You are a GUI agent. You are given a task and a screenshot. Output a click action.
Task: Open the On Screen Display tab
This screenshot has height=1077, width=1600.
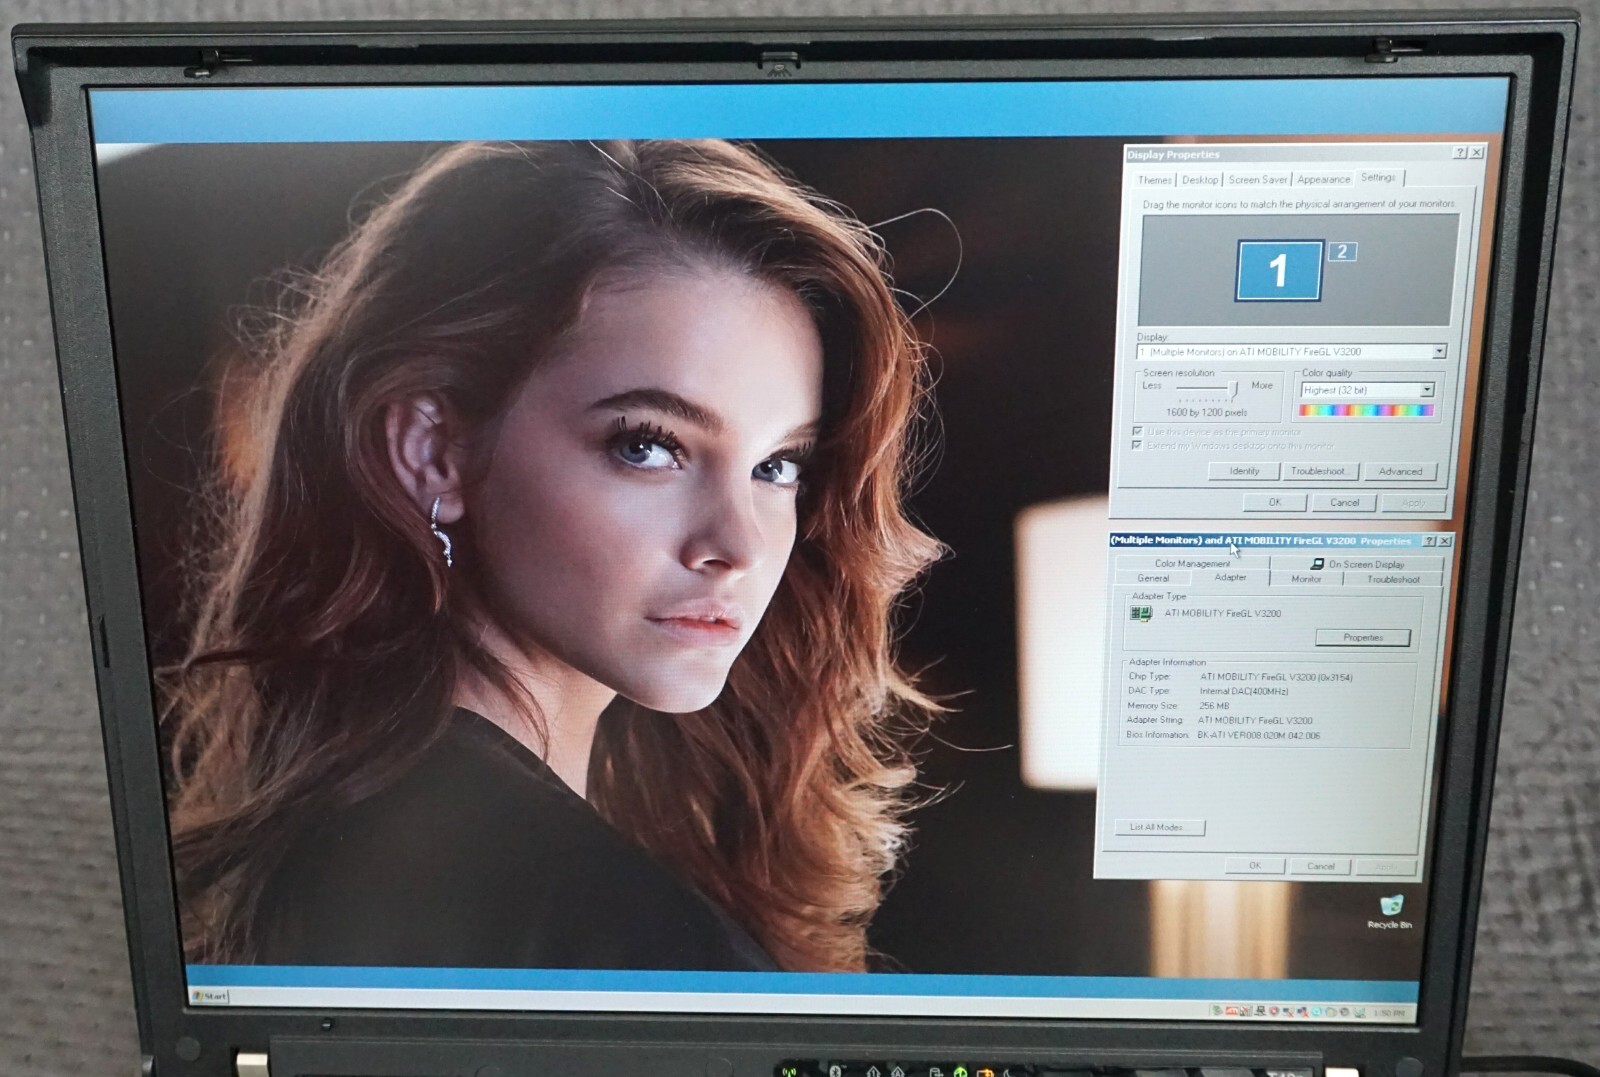tap(1357, 564)
